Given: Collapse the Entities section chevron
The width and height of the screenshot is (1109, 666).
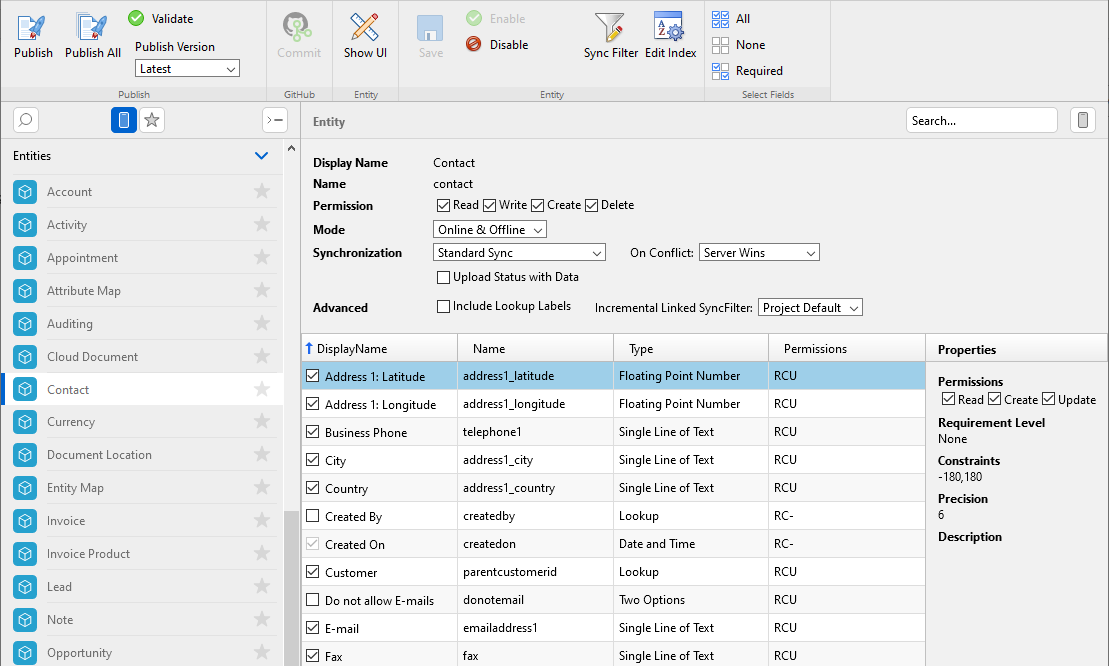Looking at the screenshot, I should [262, 156].
